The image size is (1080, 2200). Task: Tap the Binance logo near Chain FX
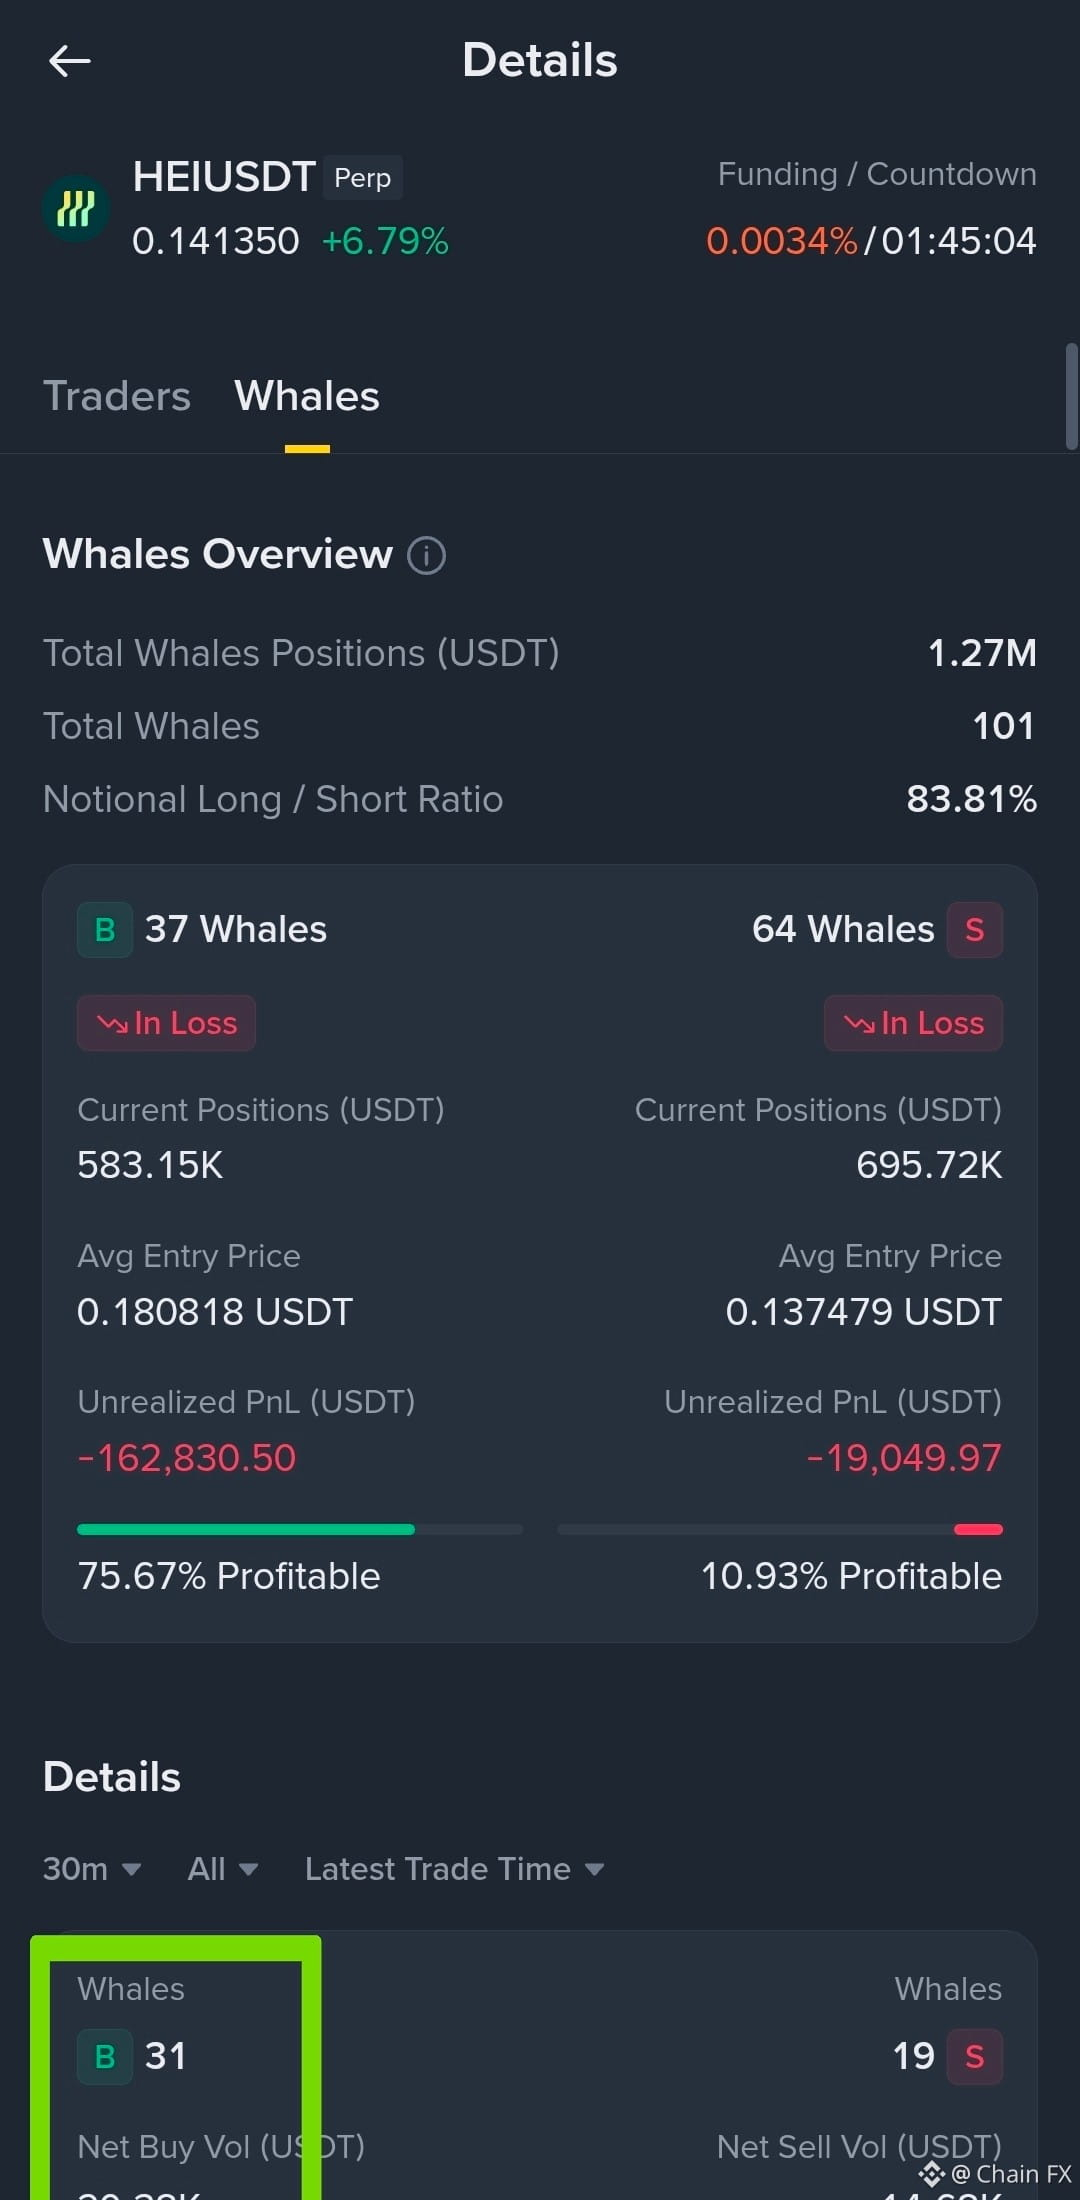pyautogui.click(x=932, y=2174)
